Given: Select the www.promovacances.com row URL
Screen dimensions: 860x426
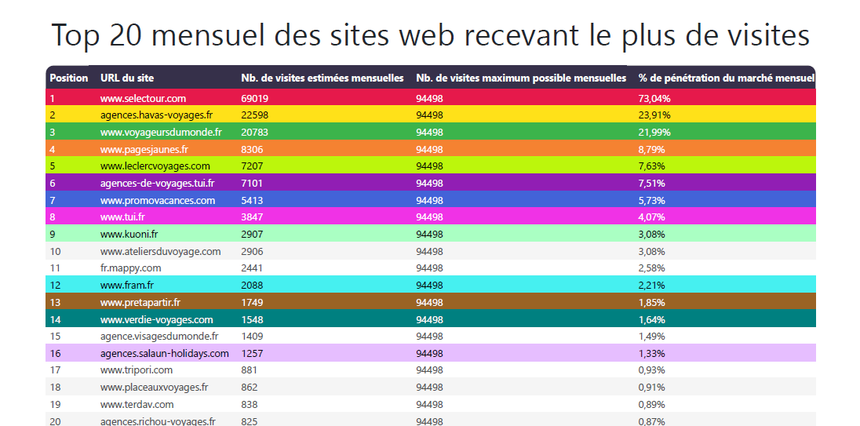Looking at the screenshot, I should [157, 200].
